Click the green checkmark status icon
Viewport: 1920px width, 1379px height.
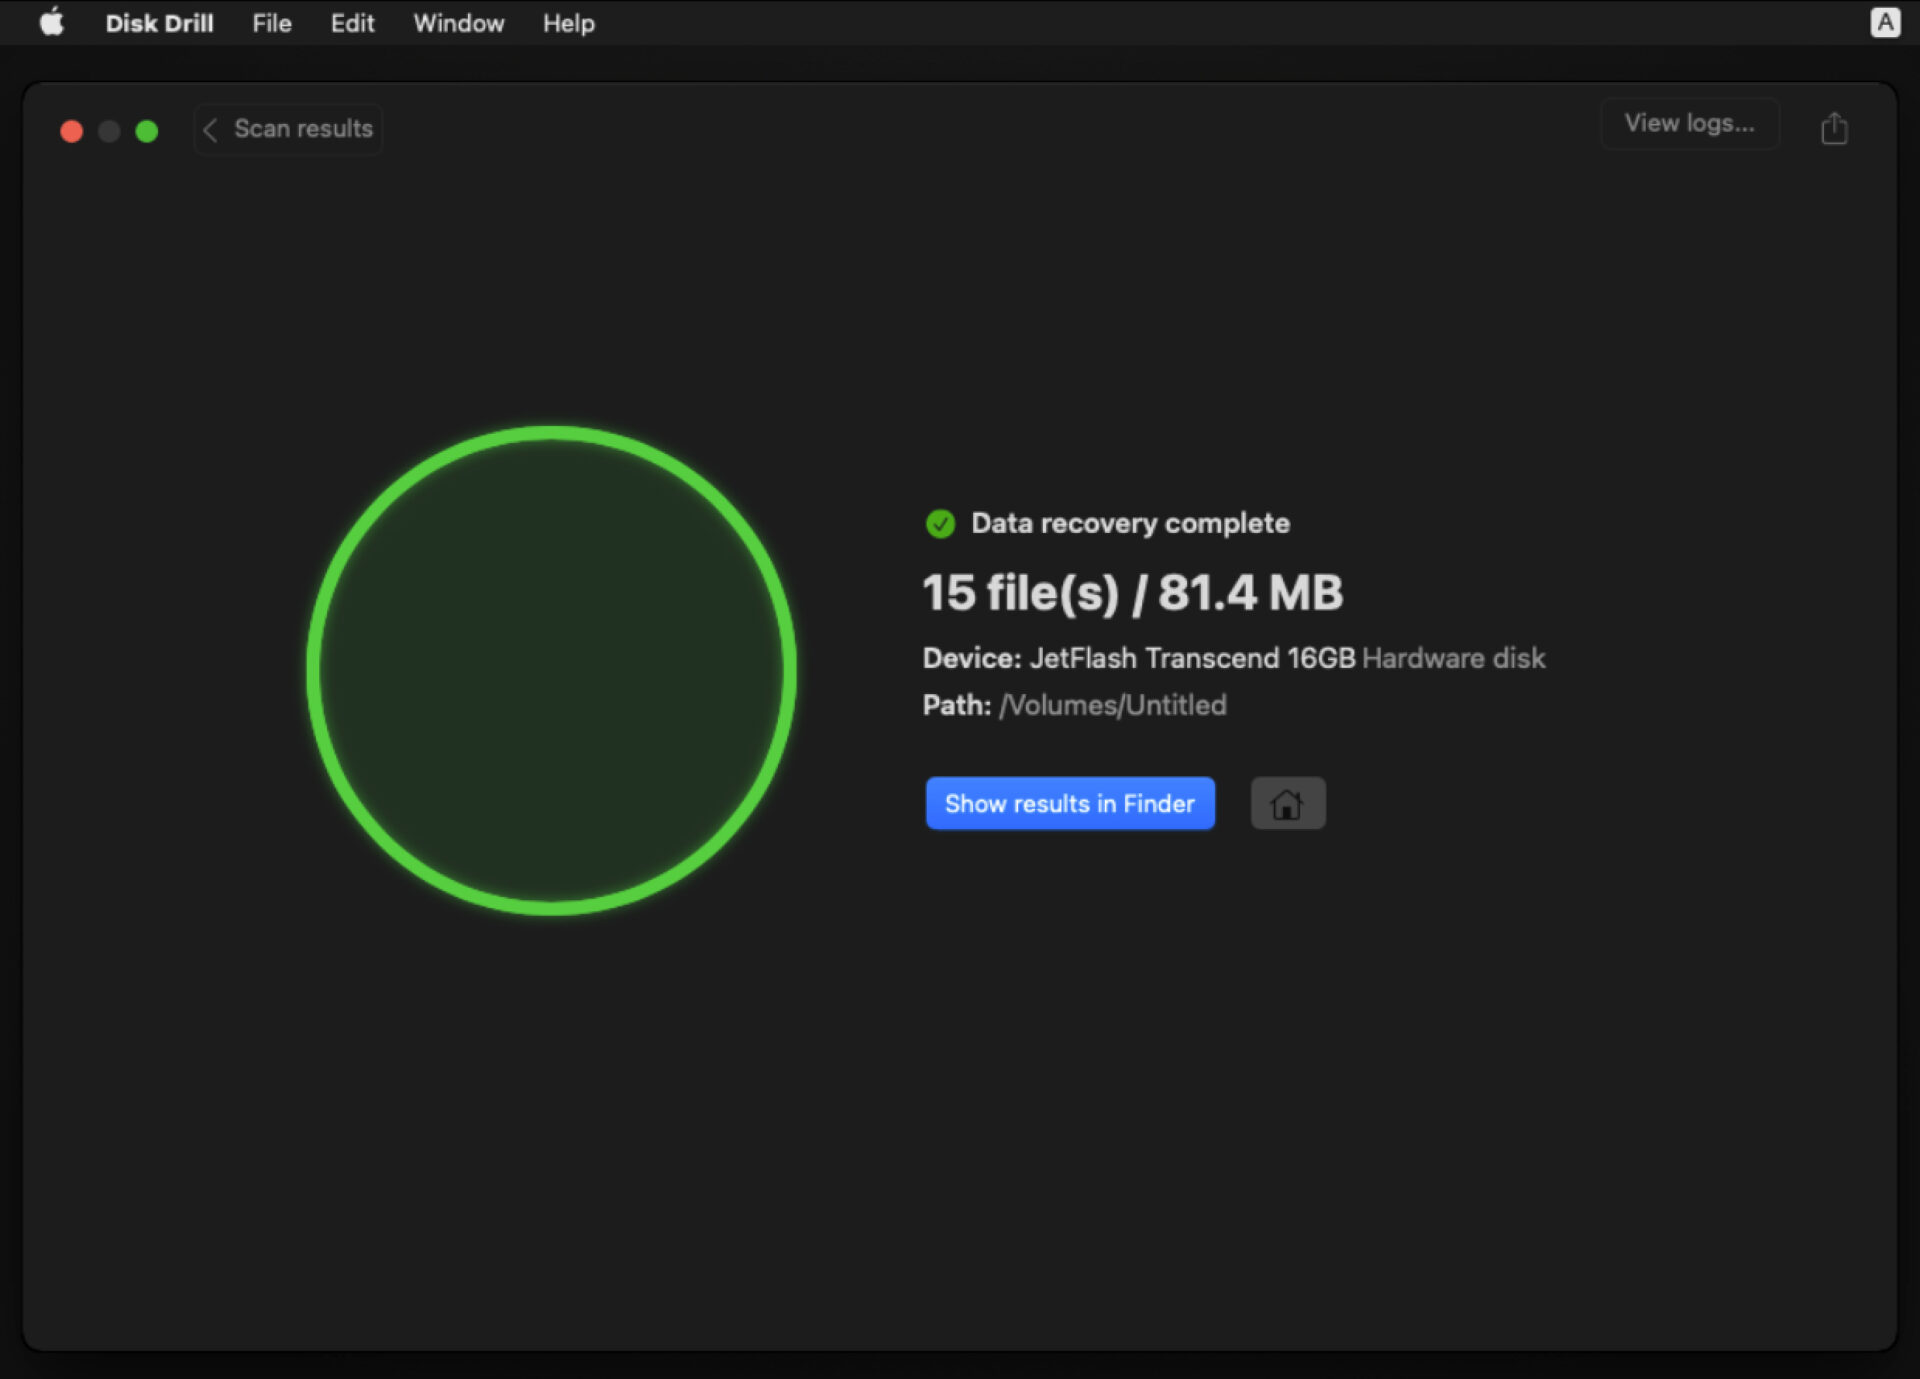tap(940, 523)
